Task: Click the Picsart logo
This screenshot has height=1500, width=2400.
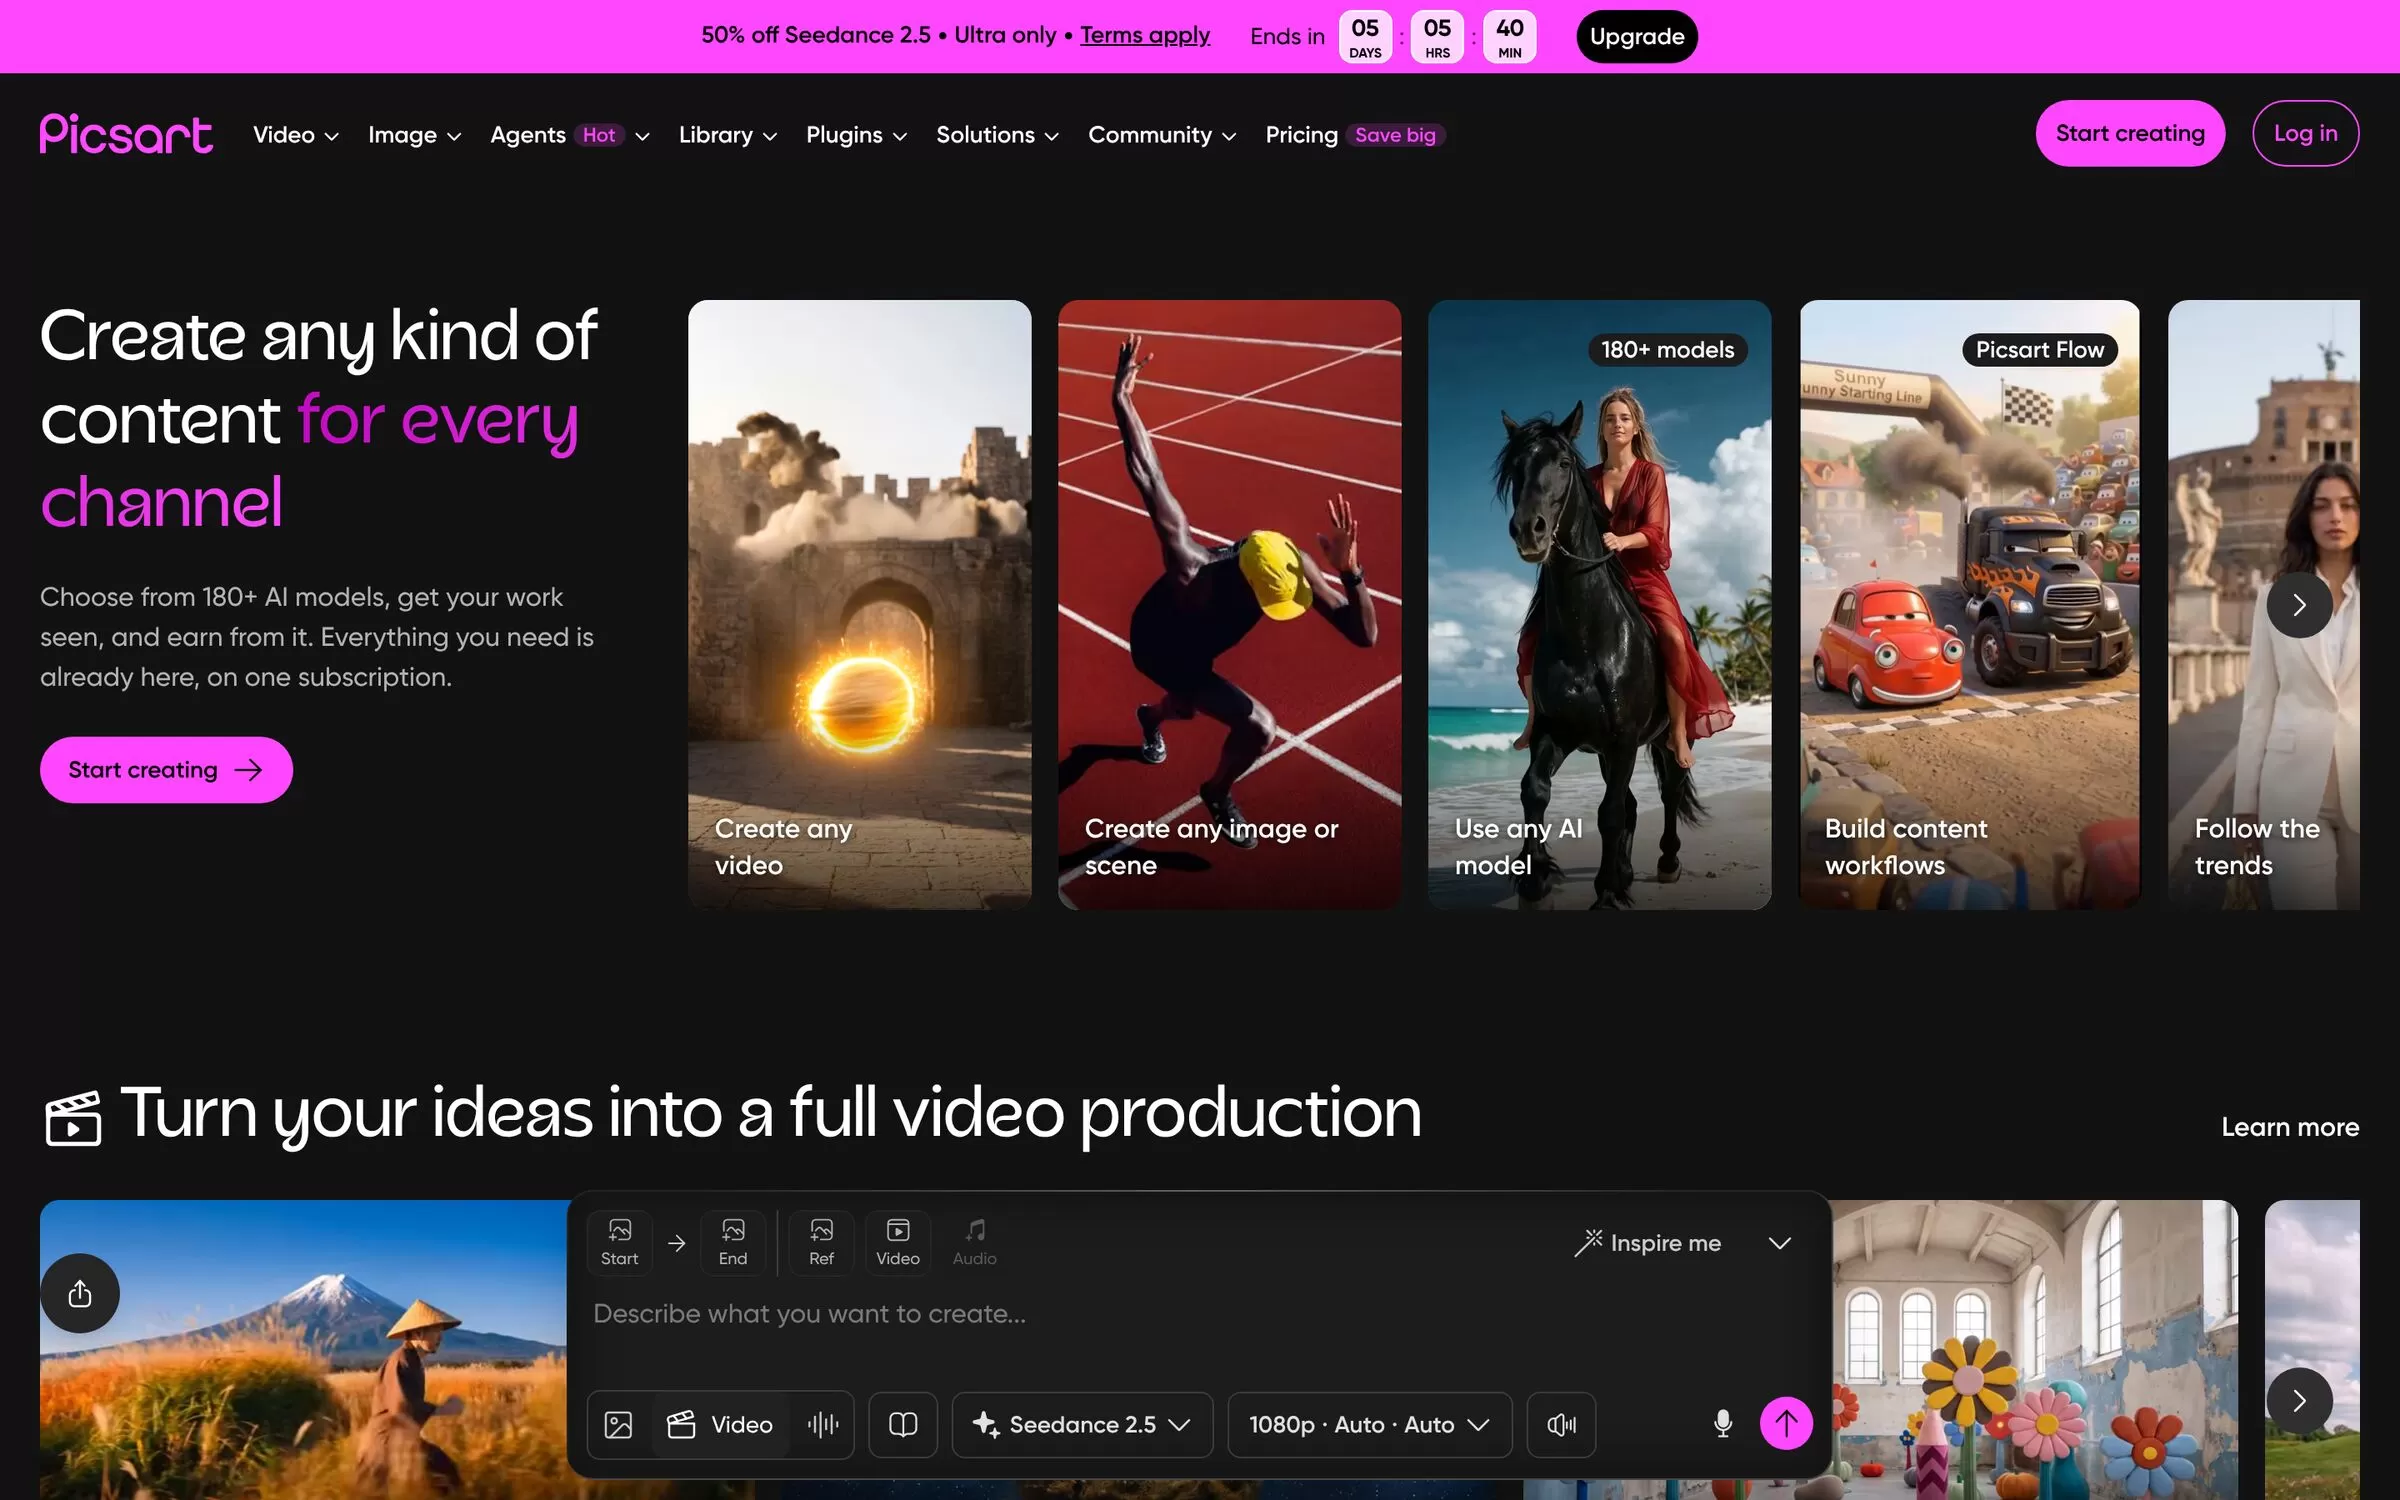Action: [126, 134]
